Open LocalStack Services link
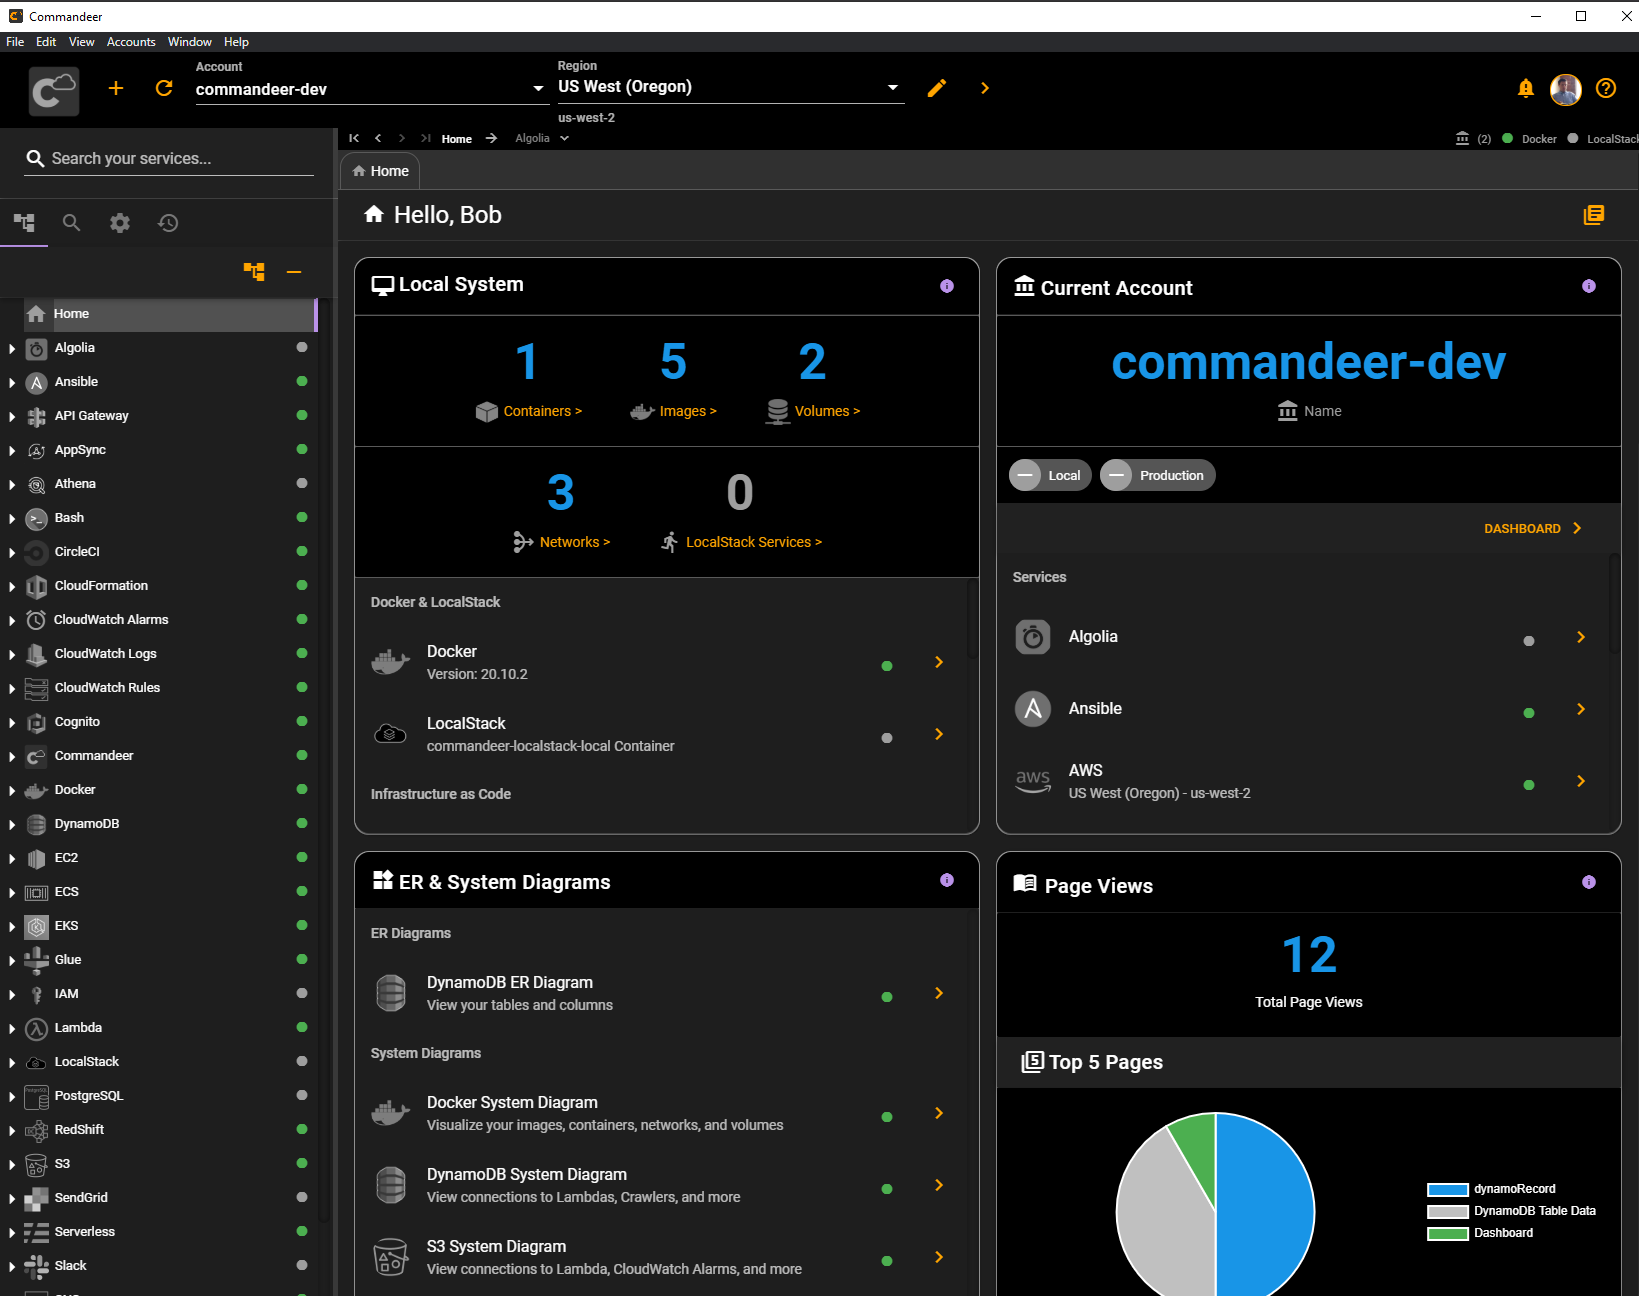The height and width of the screenshot is (1296, 1639). click(754, 542)
